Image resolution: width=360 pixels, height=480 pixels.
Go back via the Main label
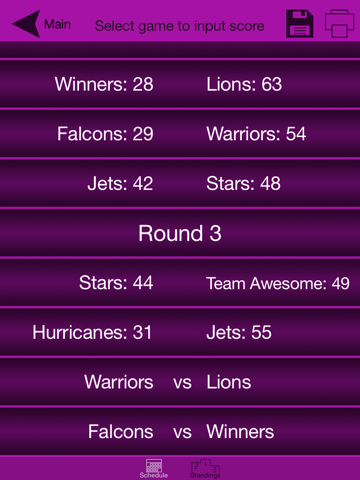[x=57, y=24]
